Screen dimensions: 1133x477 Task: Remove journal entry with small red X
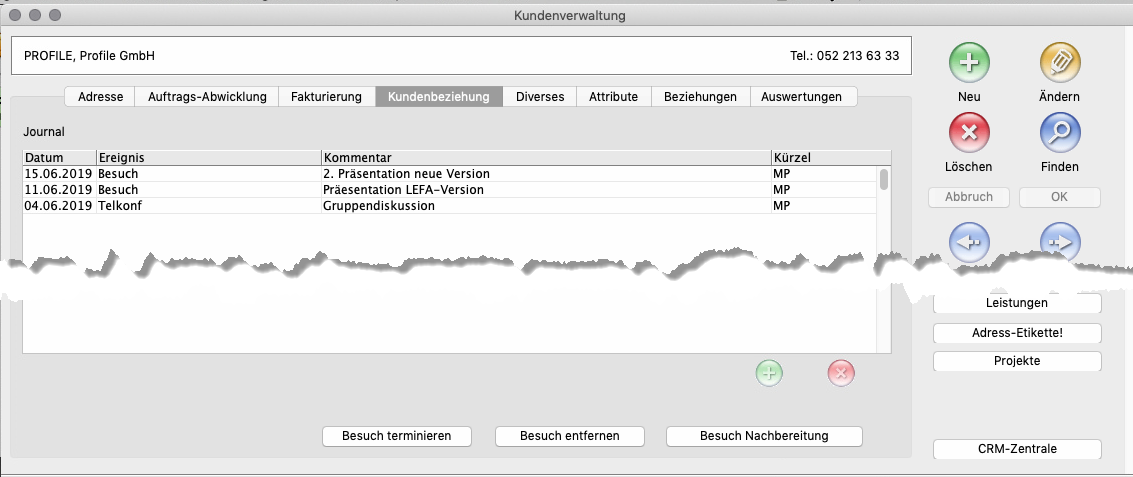(x=841, y=374)
